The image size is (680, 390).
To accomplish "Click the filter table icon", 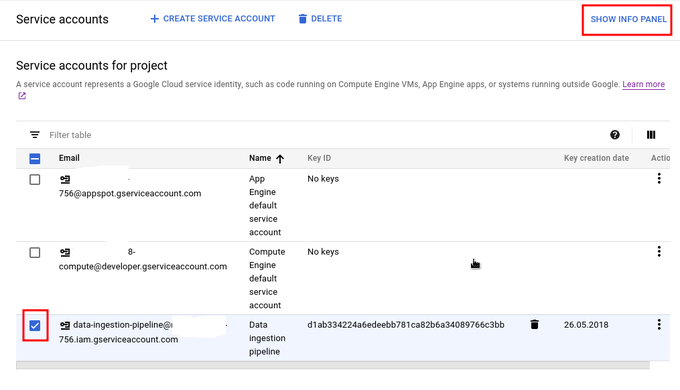I will click(35, 135).
